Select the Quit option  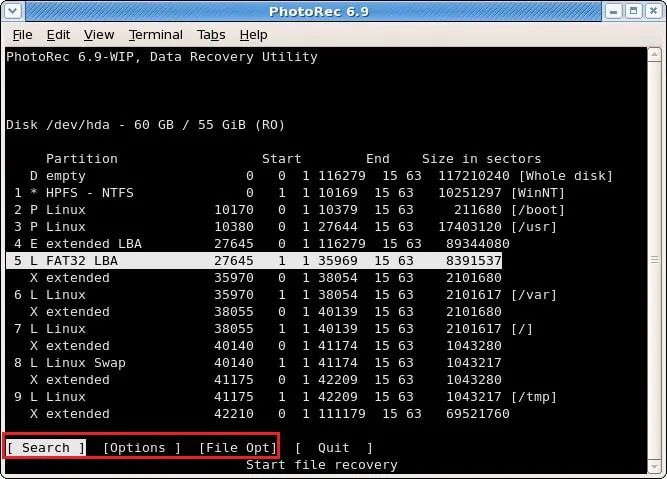(x=334, y=448)
